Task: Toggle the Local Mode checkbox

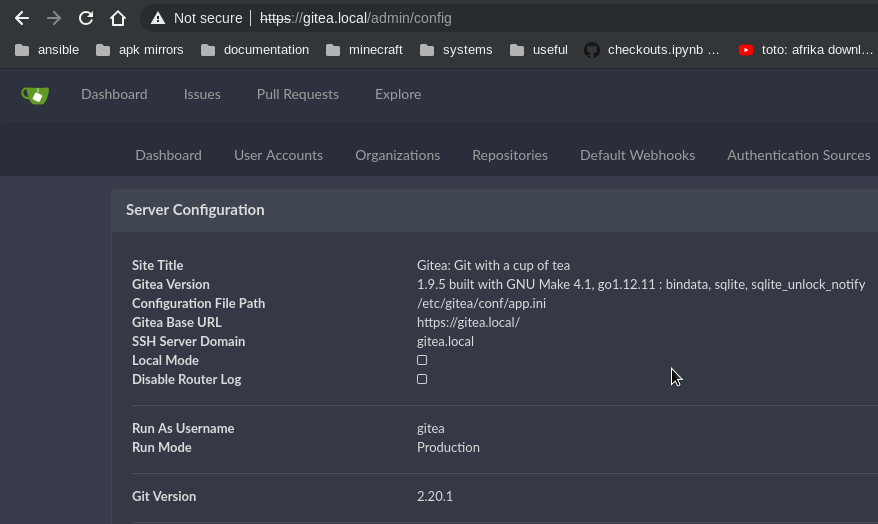Action: click(422, 360)
